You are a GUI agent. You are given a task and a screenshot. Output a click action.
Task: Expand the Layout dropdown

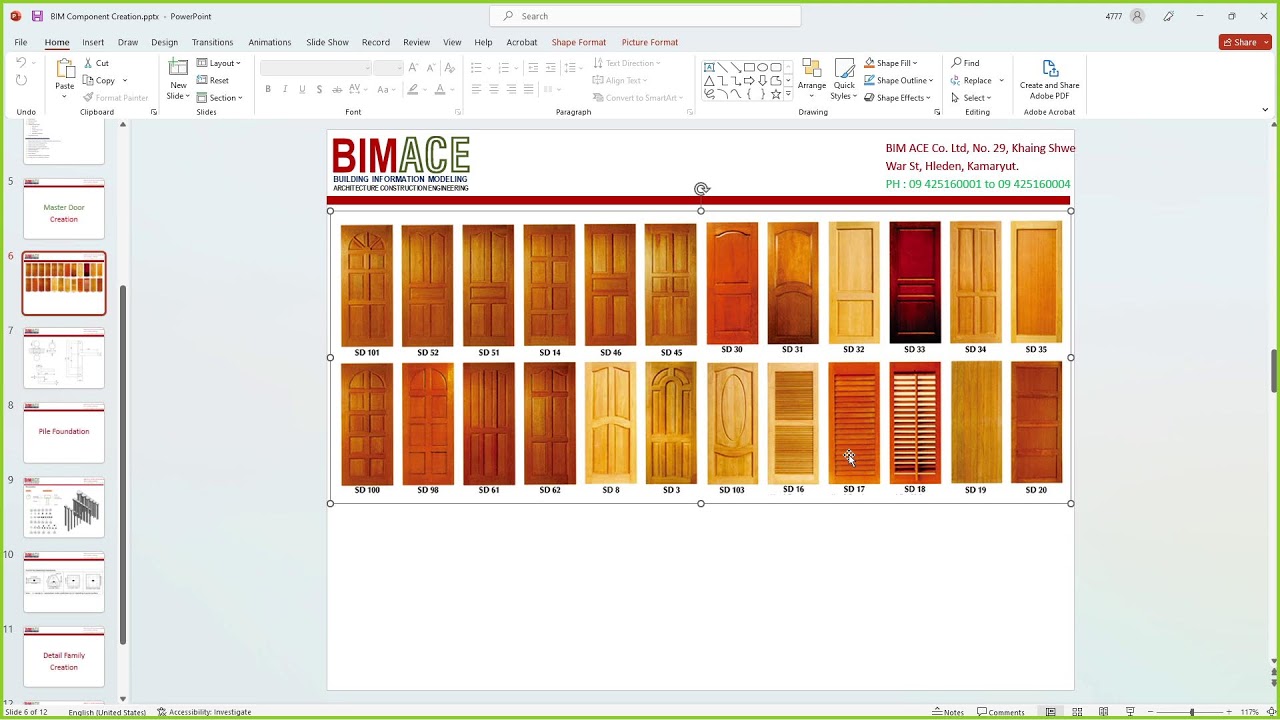click(x=219, y=63)
